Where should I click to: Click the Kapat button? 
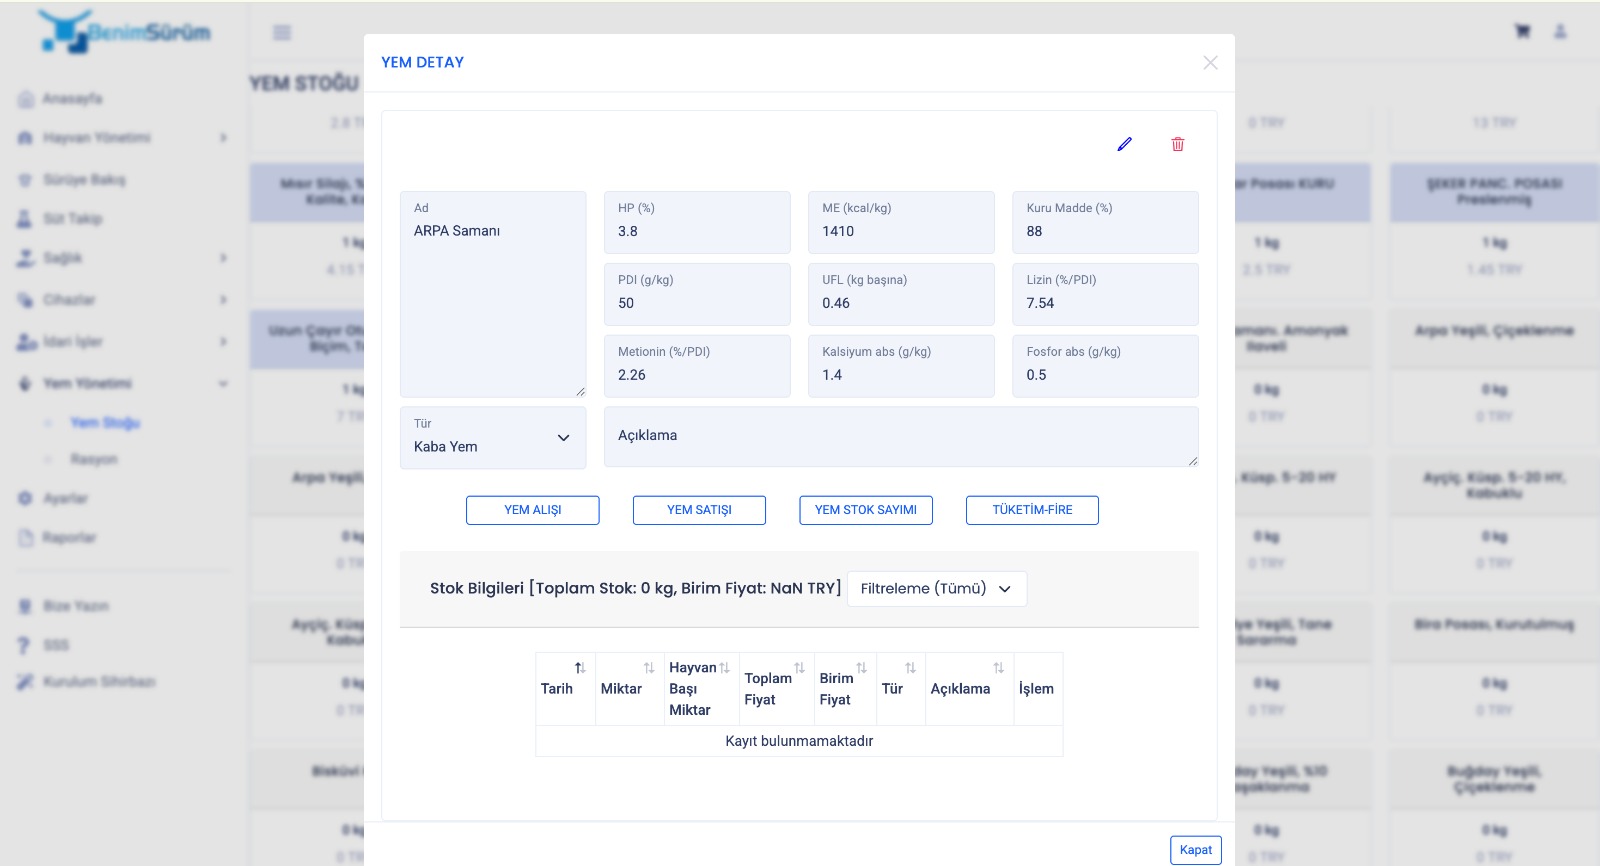[1196, 850]
